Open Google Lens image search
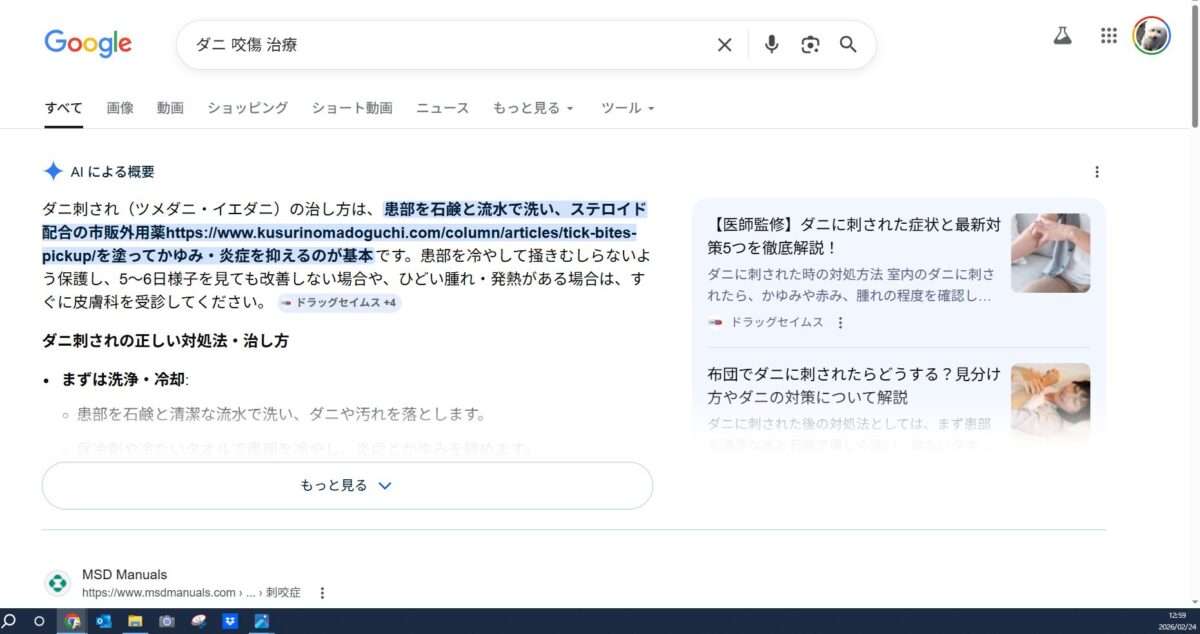The width and height of the screenshot is (1200, 634). click(x=810, y=45)
